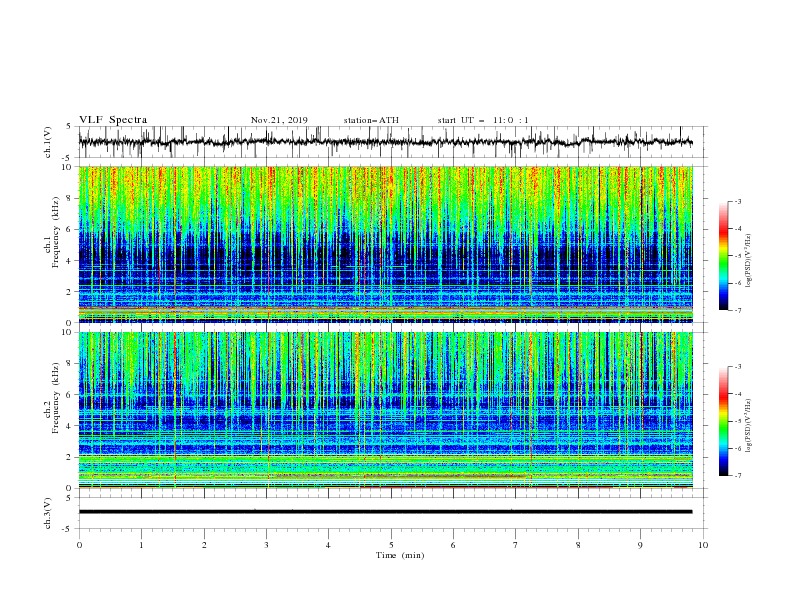Click the time axis tick label '3'

(266, 545)
